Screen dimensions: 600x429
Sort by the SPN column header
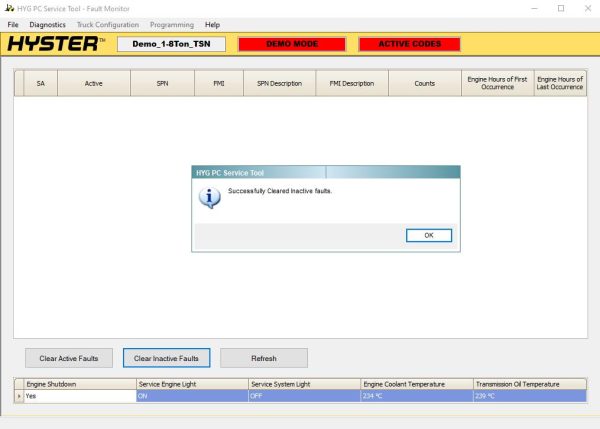[x=162, y=83]
